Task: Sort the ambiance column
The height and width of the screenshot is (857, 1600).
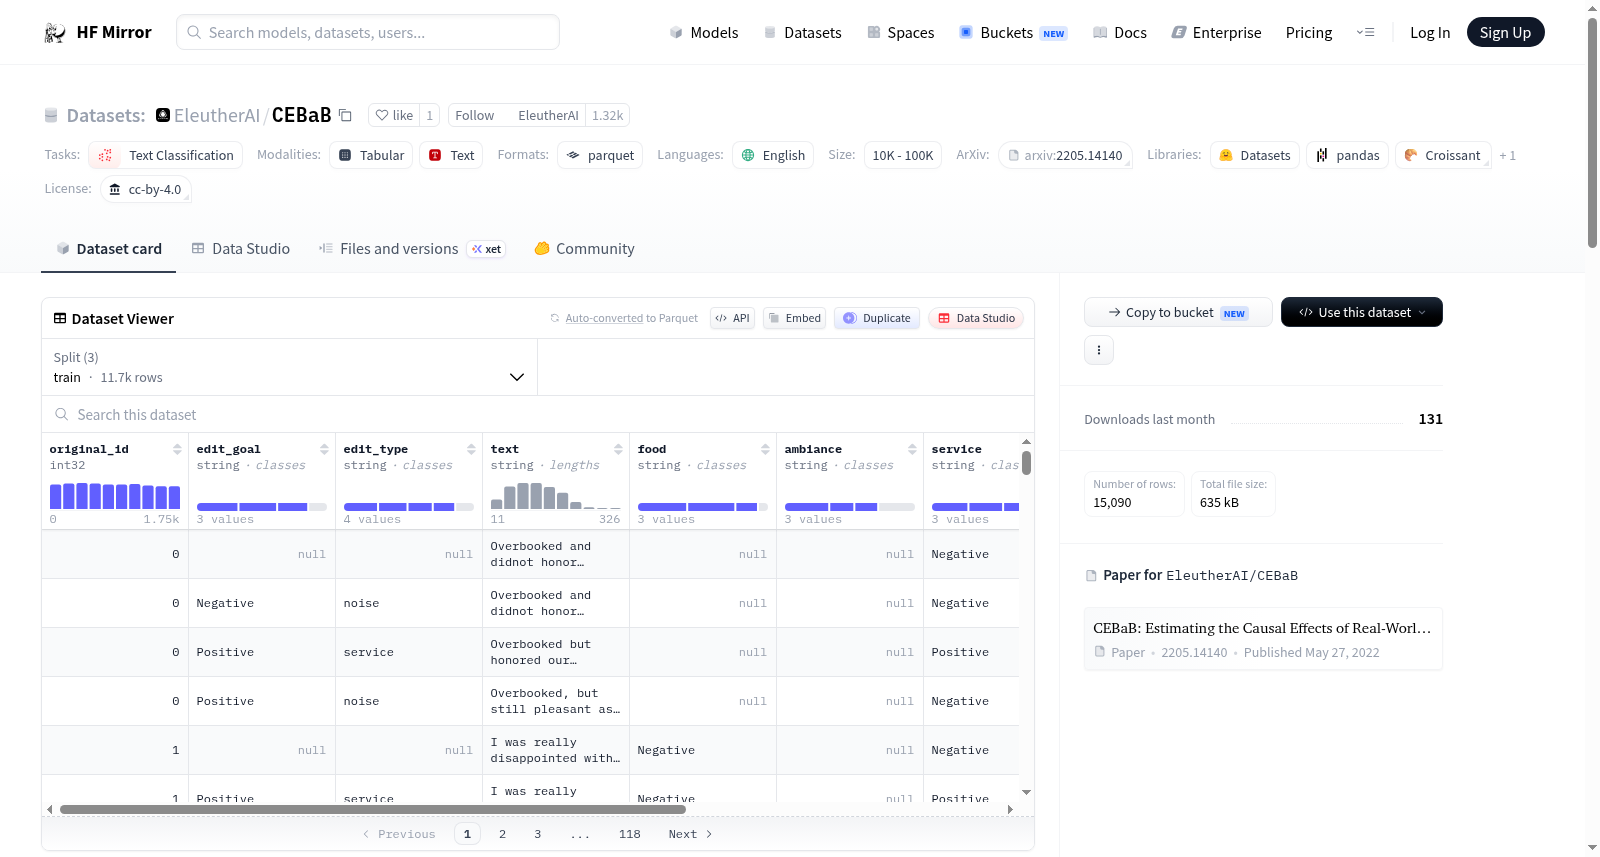Action: tap(912, 449)
